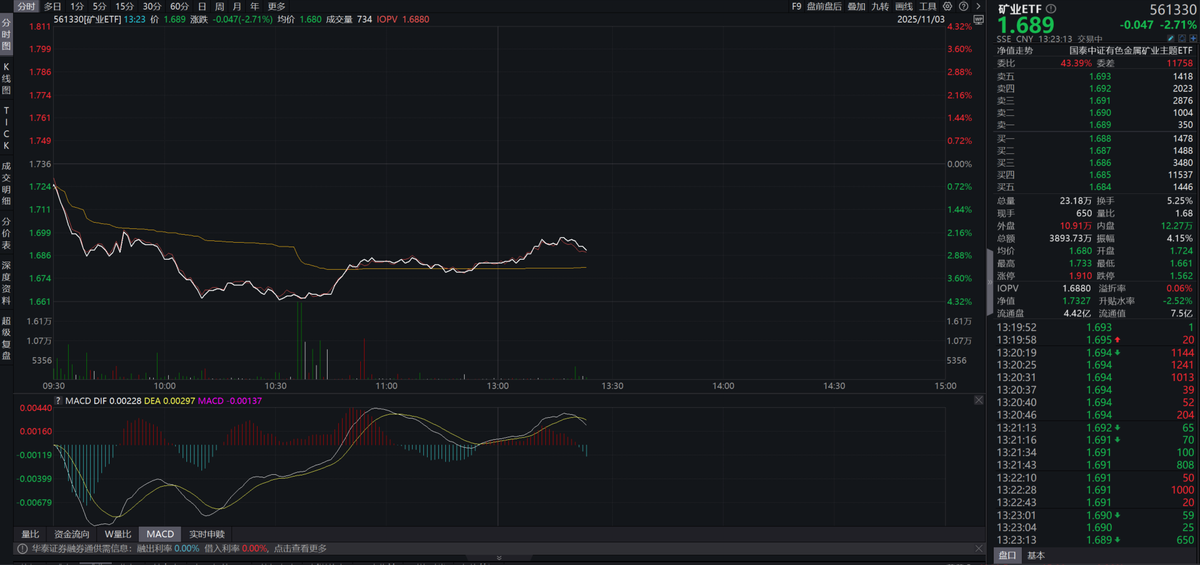This screenshot has width=1200, height=565.
Task: Click the 九转 indicator button
Action: (880, 6)
